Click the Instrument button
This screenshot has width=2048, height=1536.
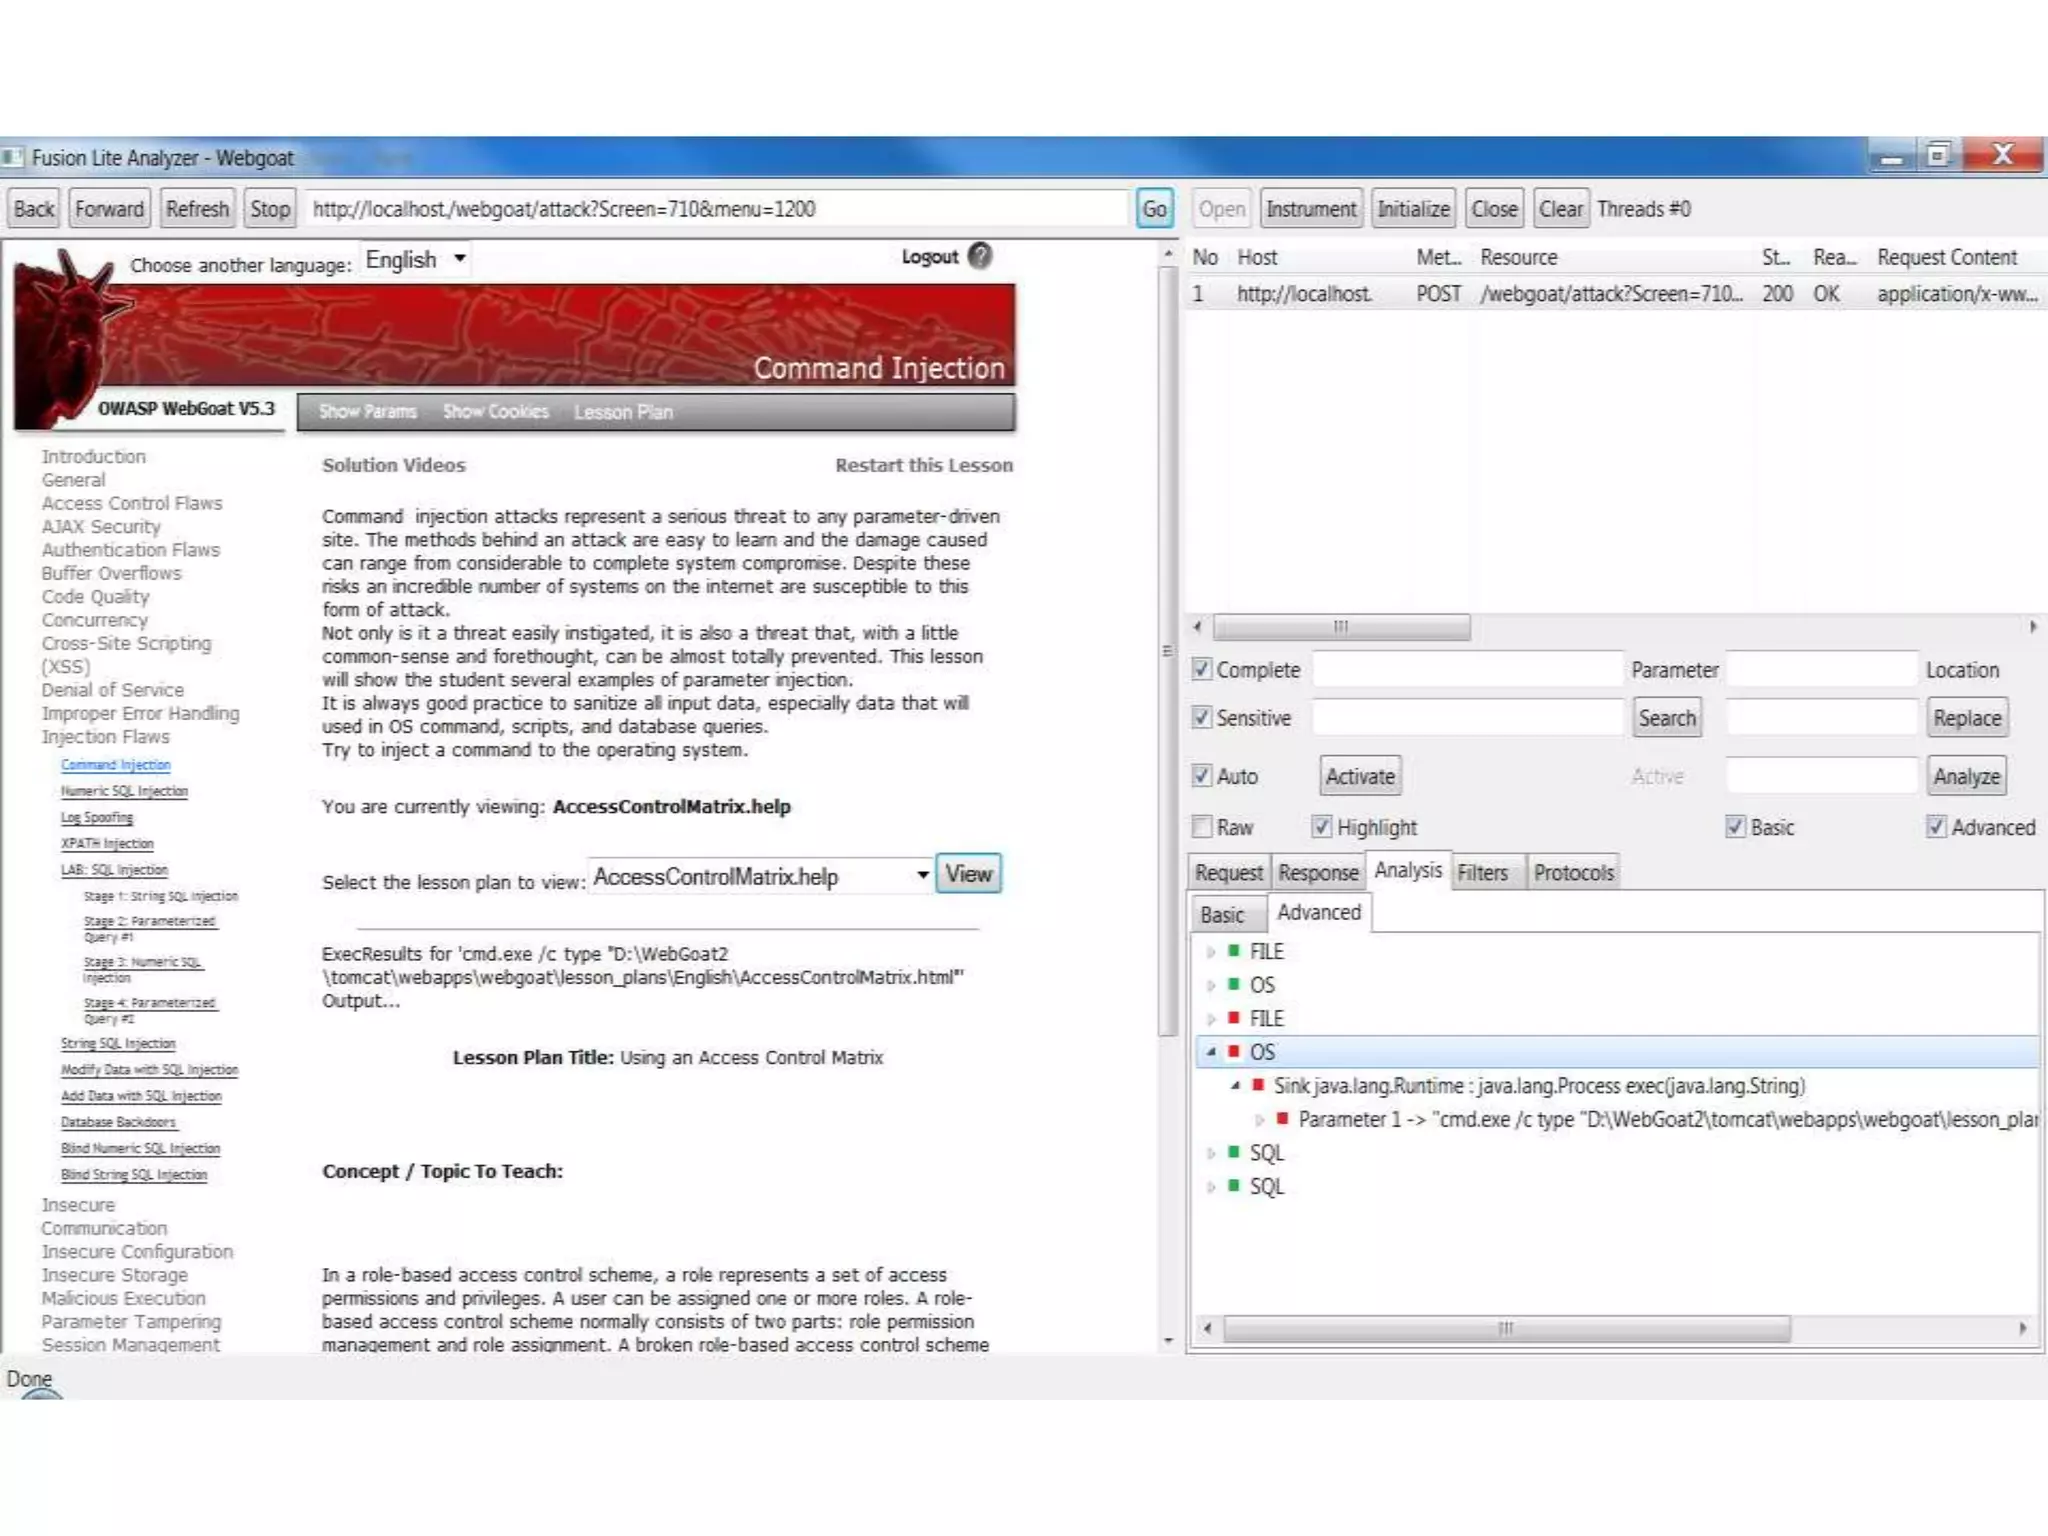1310,209
